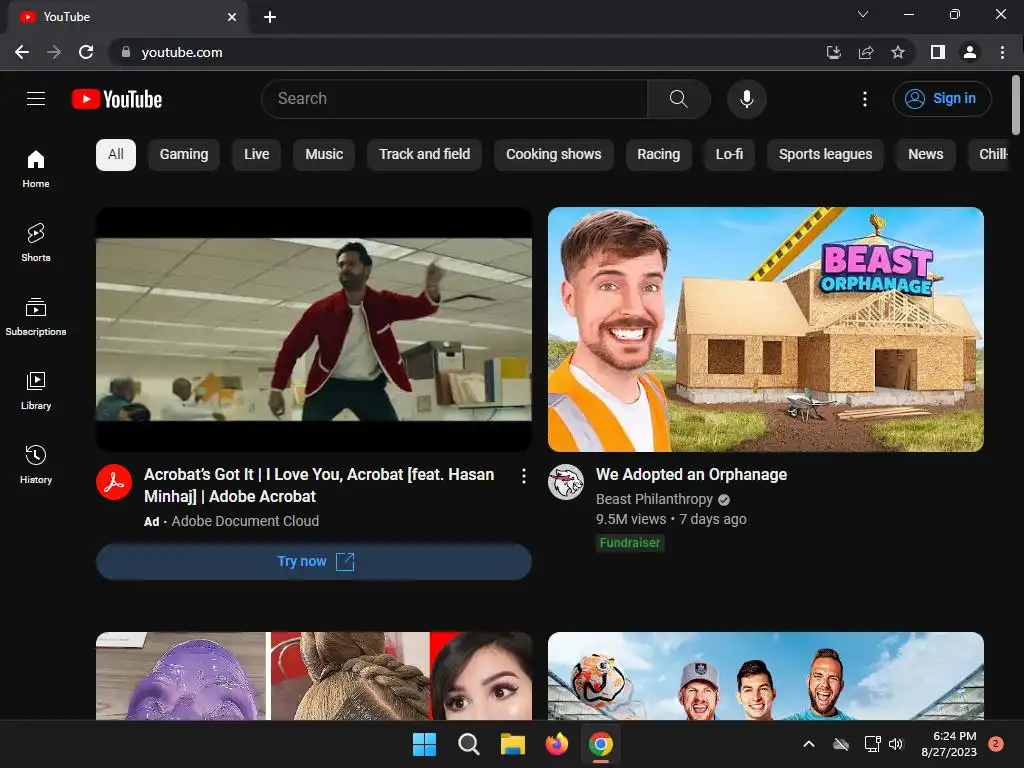Open Firefox from taskbar

[556, 744]
